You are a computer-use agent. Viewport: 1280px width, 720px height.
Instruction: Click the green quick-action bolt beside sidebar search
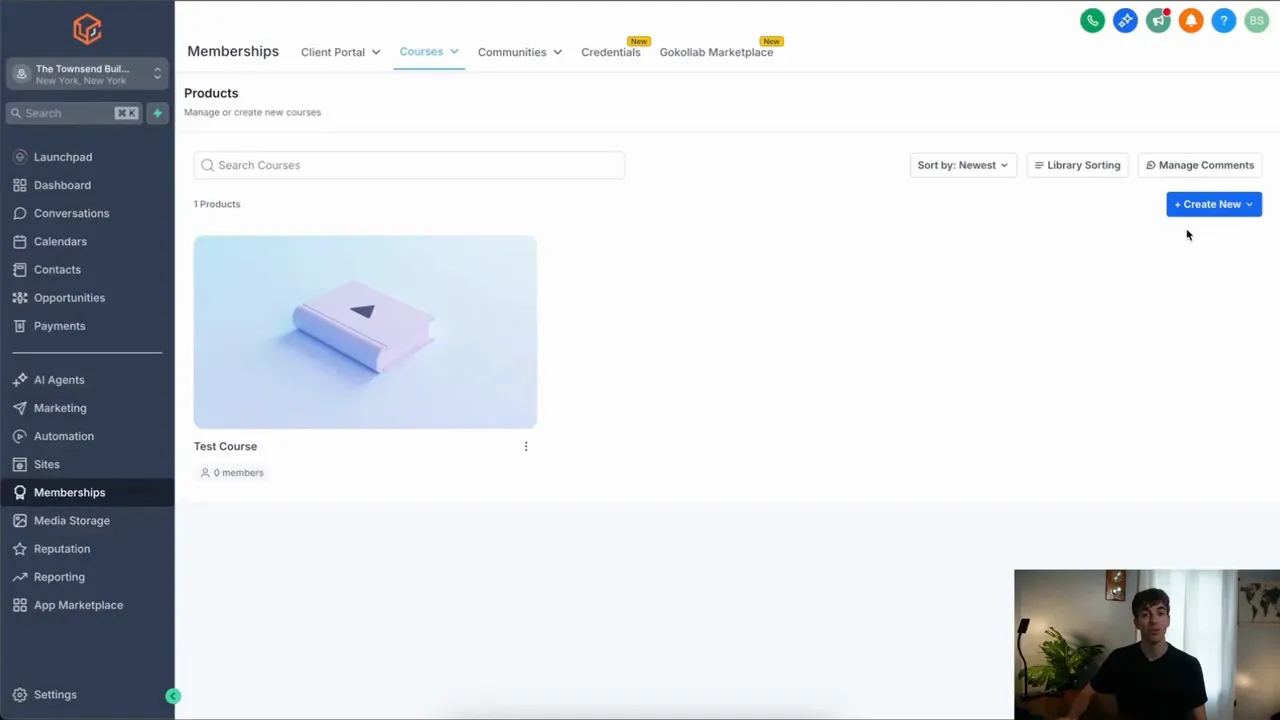pos(157,113)
